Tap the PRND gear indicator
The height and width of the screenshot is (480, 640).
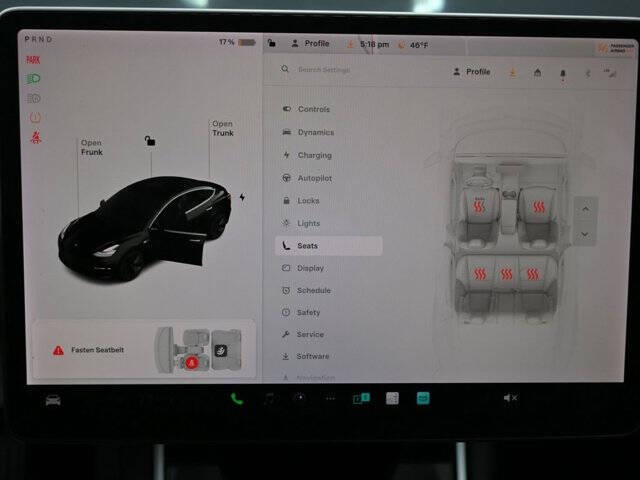38,39
